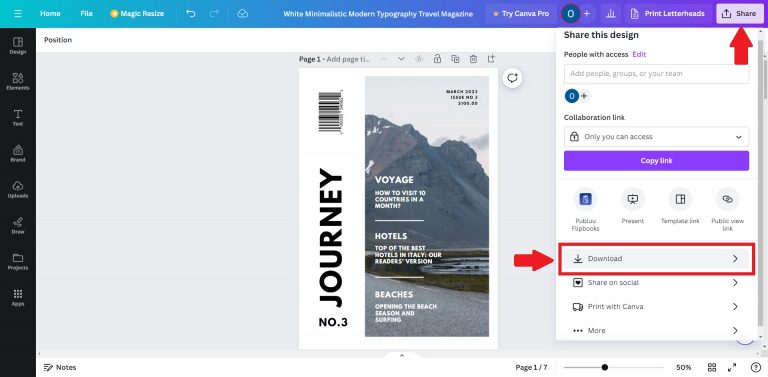Viewport: 768px width, 377px height.
Task: Click the Edit link for people with access
Action: [x=639, y=54]
